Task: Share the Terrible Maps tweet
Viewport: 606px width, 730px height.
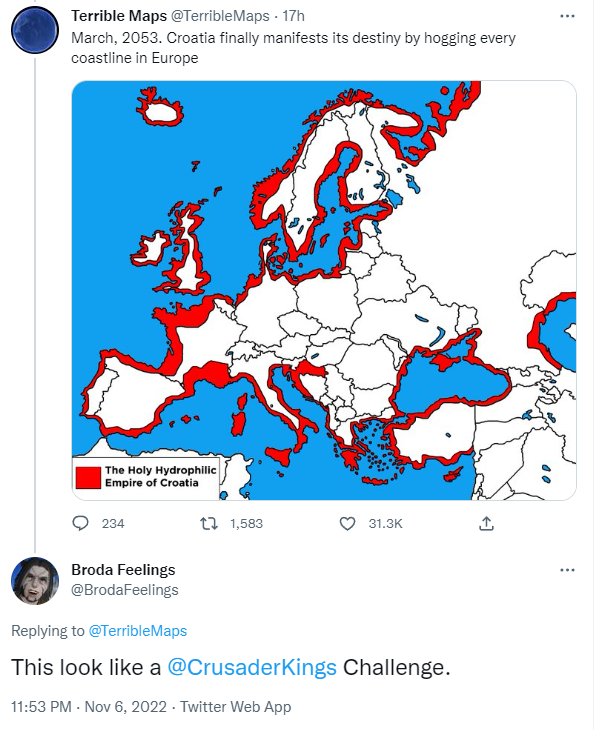Action: (486, 523)
